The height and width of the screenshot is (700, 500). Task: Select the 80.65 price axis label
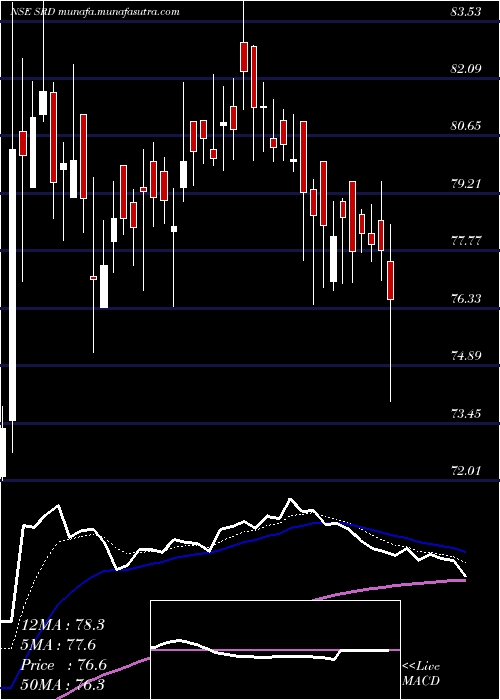click(x=466, y=126)
